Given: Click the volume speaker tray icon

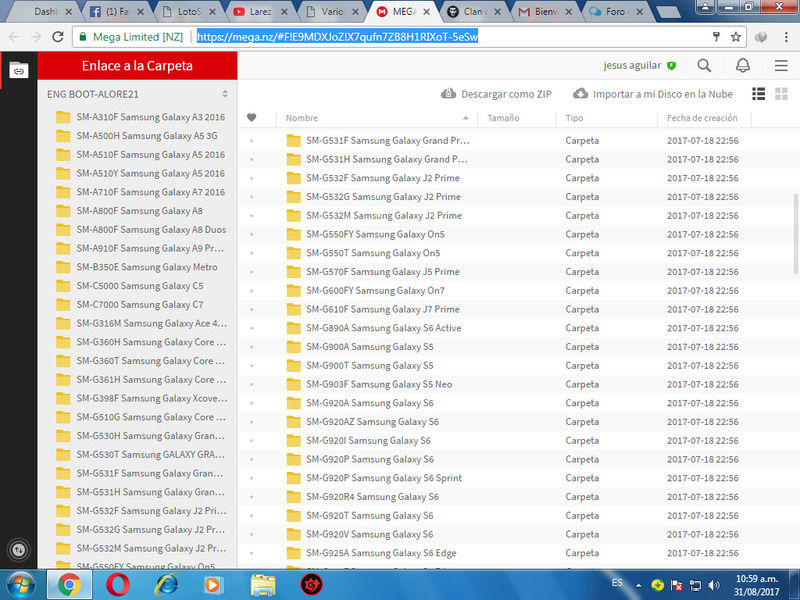Looking at the screenshot, I should (x=714, y=585).
